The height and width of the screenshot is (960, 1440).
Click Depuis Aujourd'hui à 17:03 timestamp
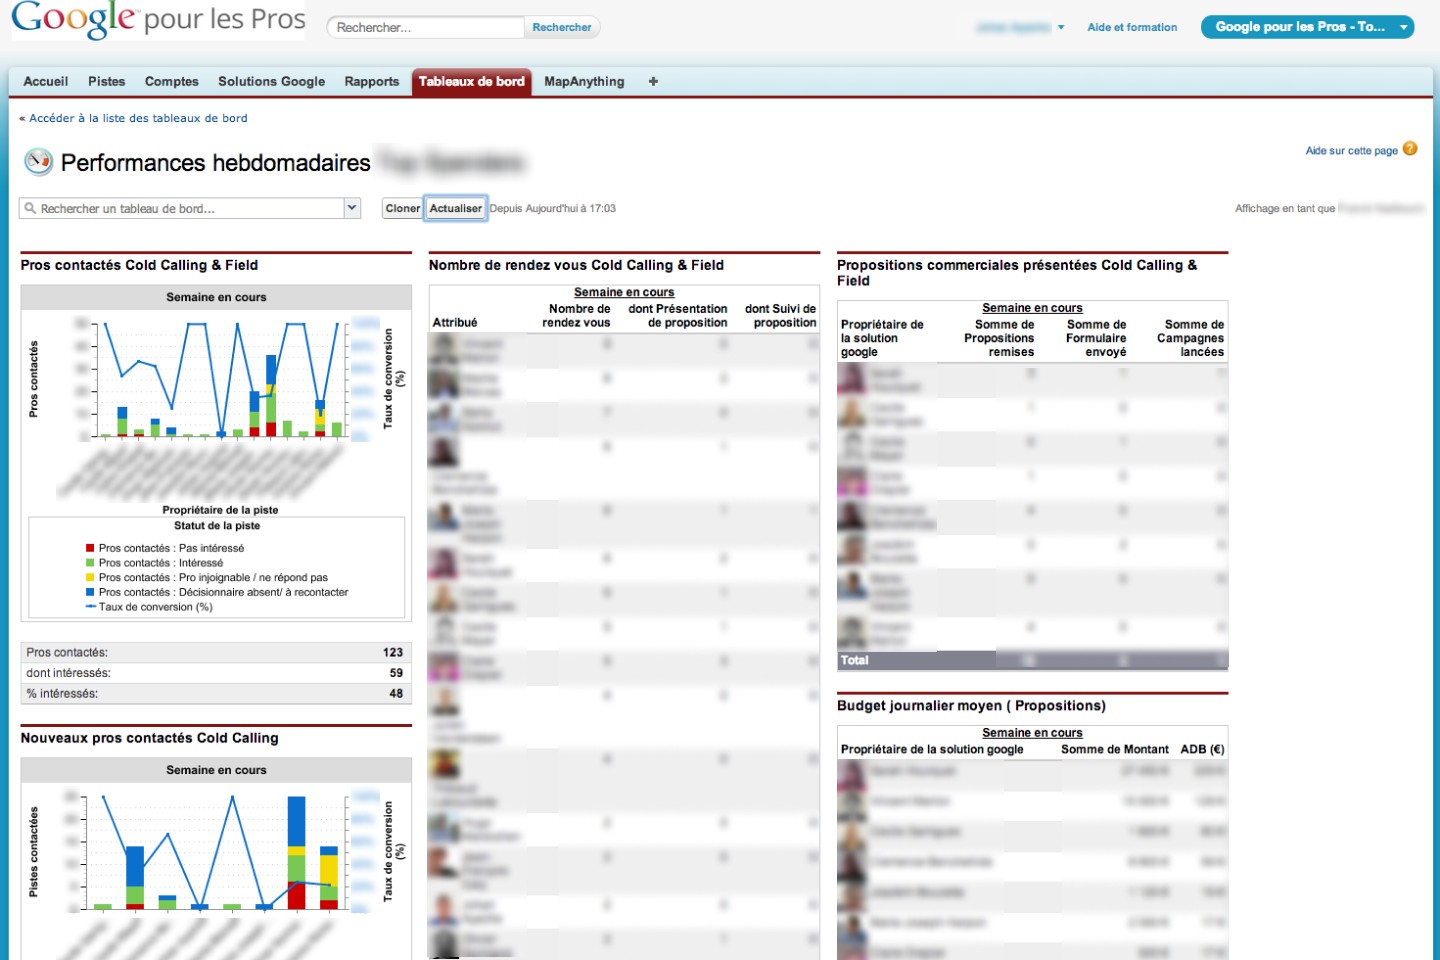point(552,209)
